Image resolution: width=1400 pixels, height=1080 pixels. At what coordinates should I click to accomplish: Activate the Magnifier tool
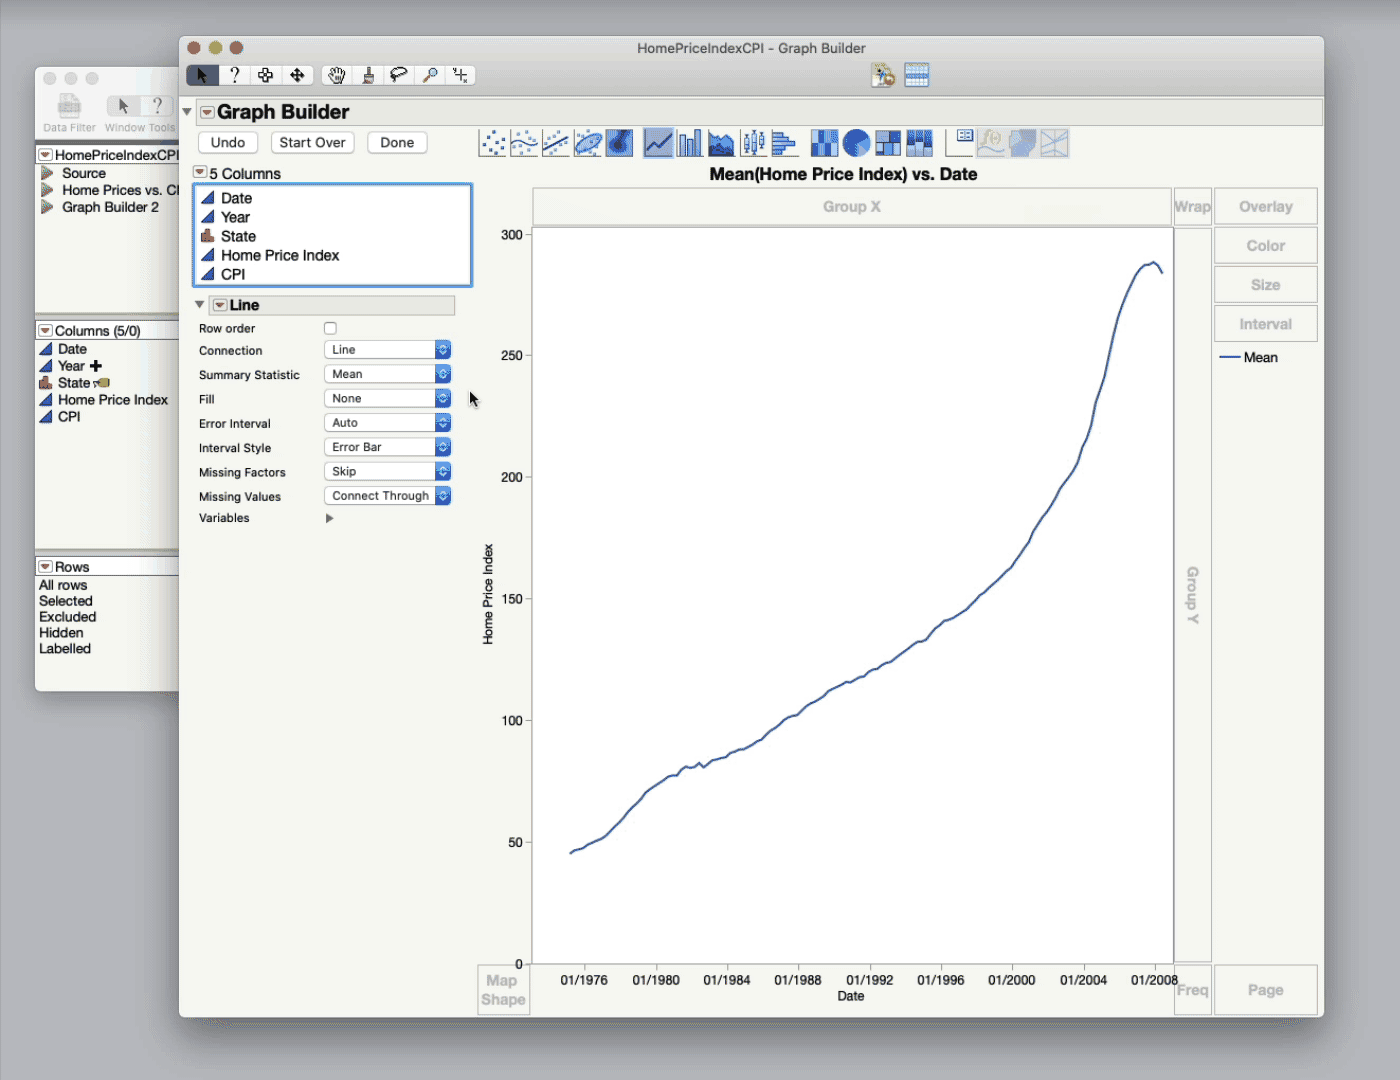tap(430, 75)
